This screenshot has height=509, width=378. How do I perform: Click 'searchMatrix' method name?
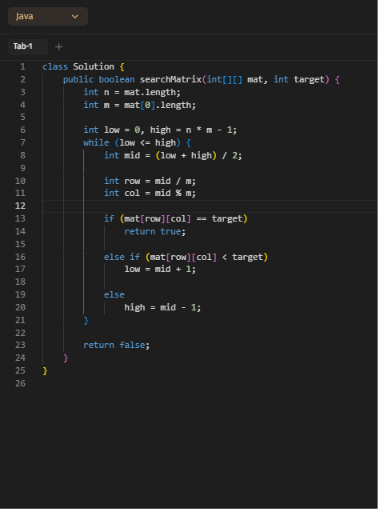pos(171,79)
